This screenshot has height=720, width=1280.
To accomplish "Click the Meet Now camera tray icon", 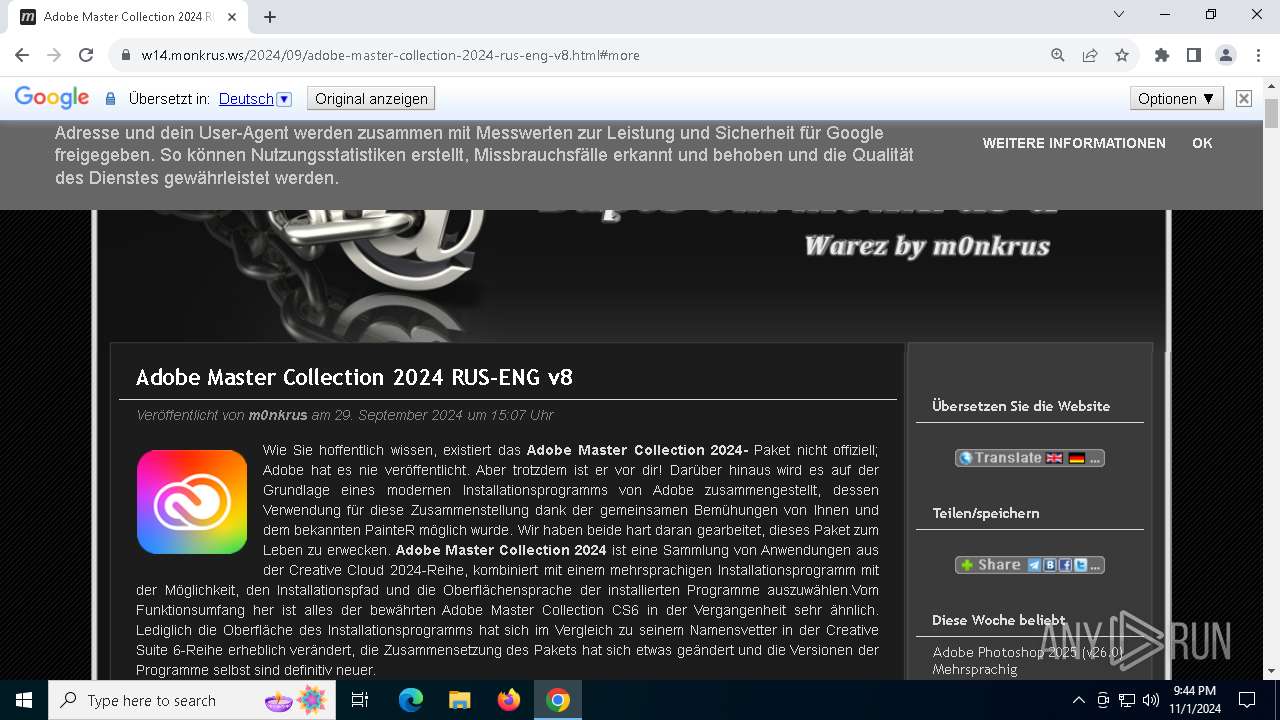I will (x=1103, y=700).
